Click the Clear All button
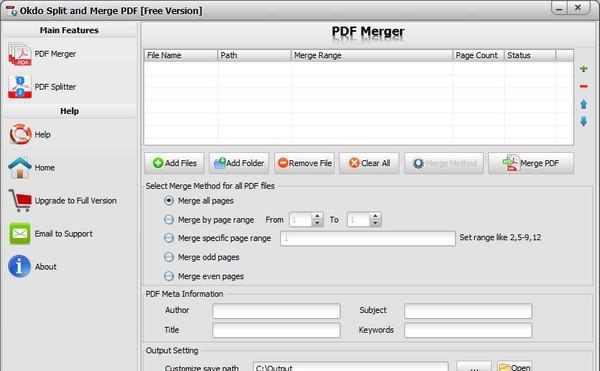Screen dimensions: 600x371 point(369,163)
